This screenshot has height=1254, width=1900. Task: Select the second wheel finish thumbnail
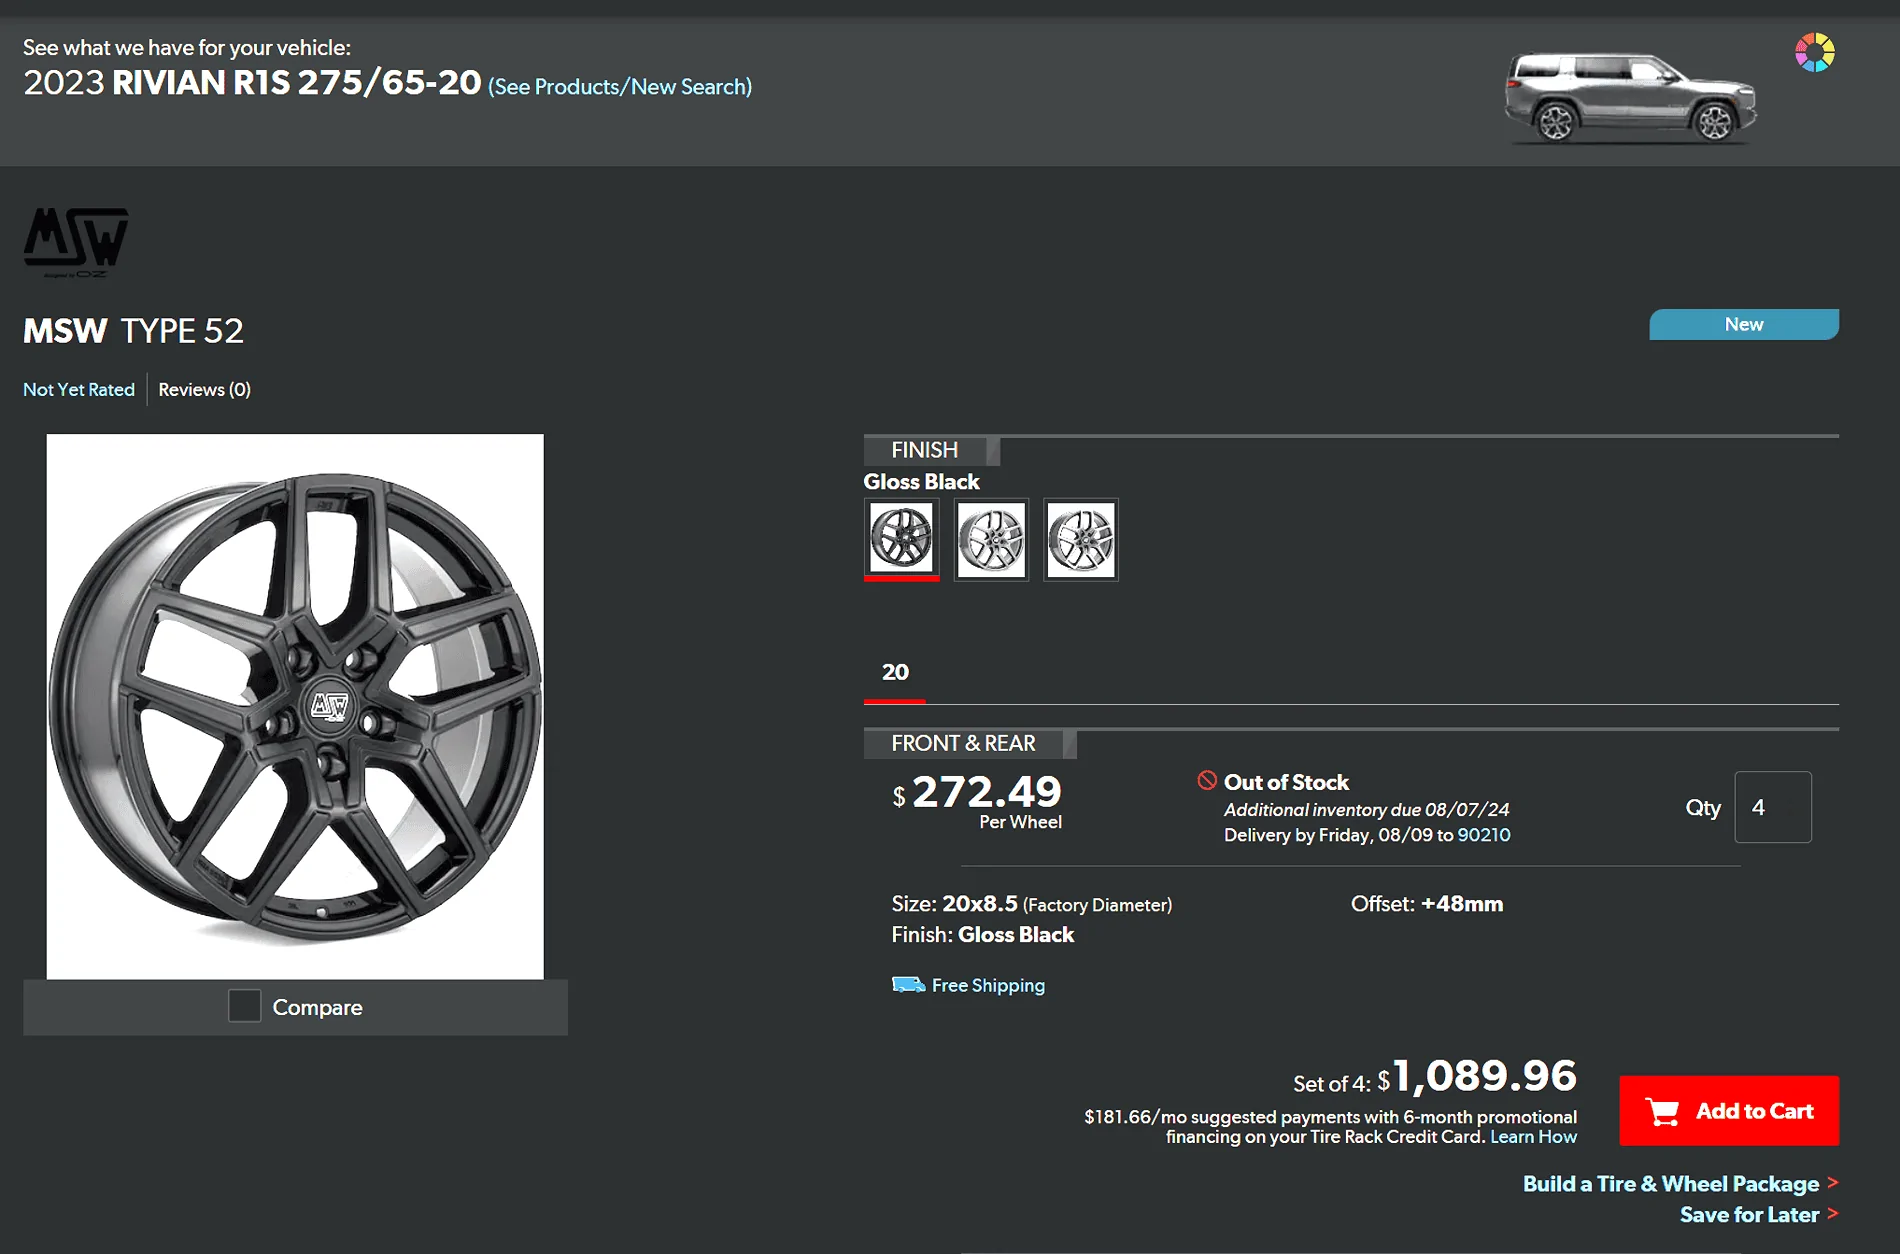[x=991, y=539]
